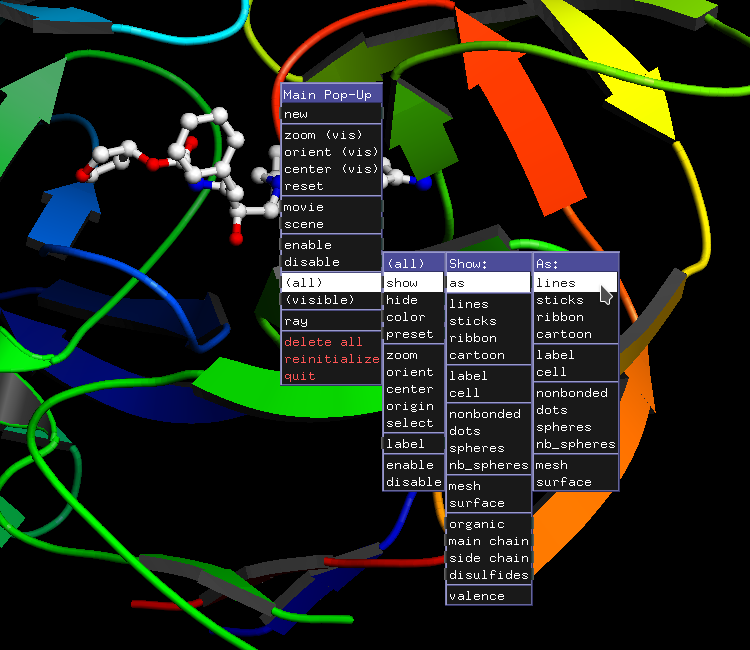The image size is (750, 650).
Task: Choose 'sticks' in As submenu
Action: click(x=575, y=300)
